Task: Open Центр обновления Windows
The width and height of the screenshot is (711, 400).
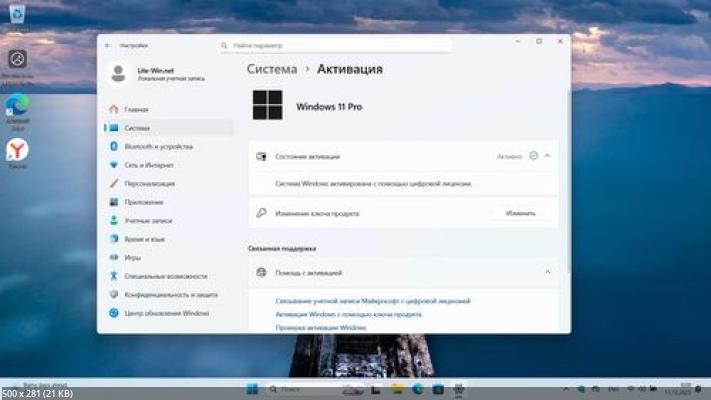Action: pyautogui.click(x=166, y=313)
